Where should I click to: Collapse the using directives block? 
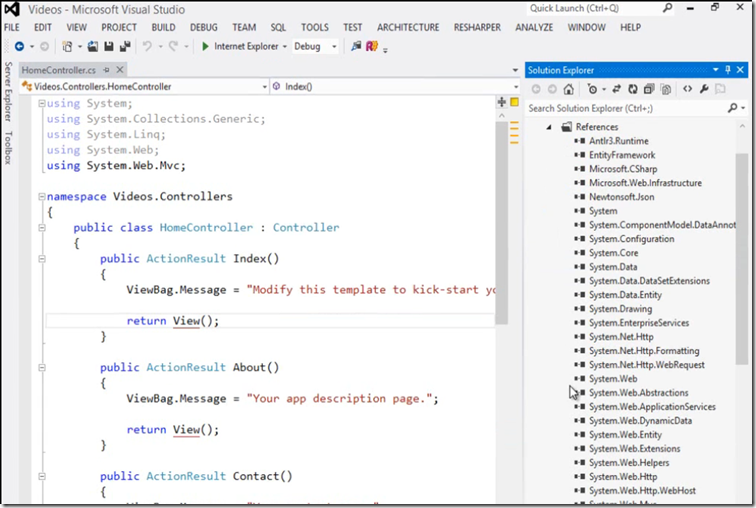42,103
